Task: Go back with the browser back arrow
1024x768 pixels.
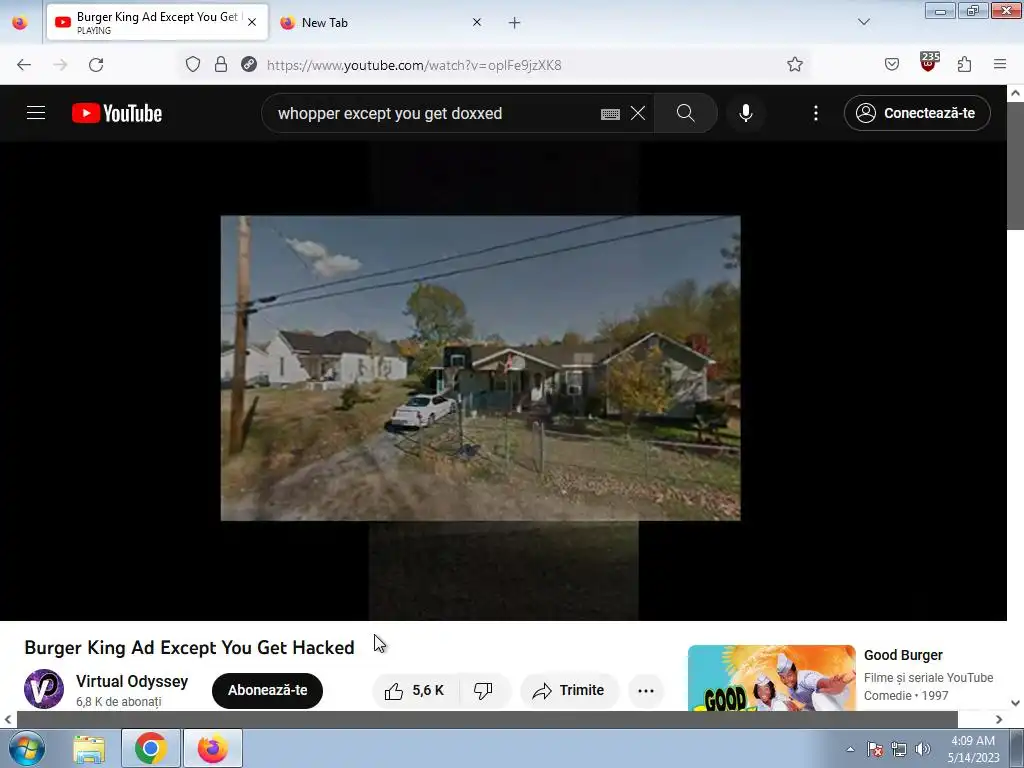Action: pos(24,65)
